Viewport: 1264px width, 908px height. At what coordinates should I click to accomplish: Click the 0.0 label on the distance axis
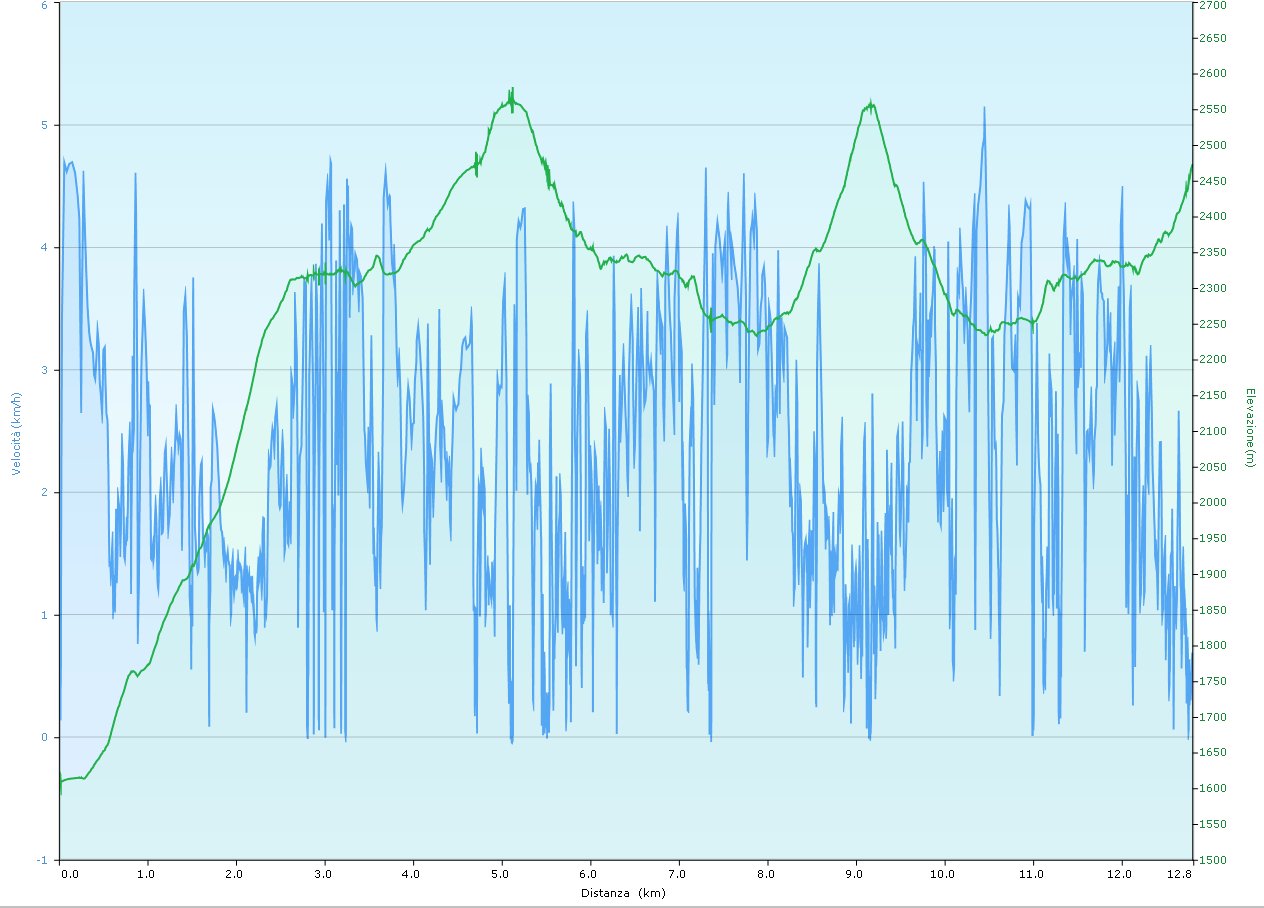(x=68, y=874)
